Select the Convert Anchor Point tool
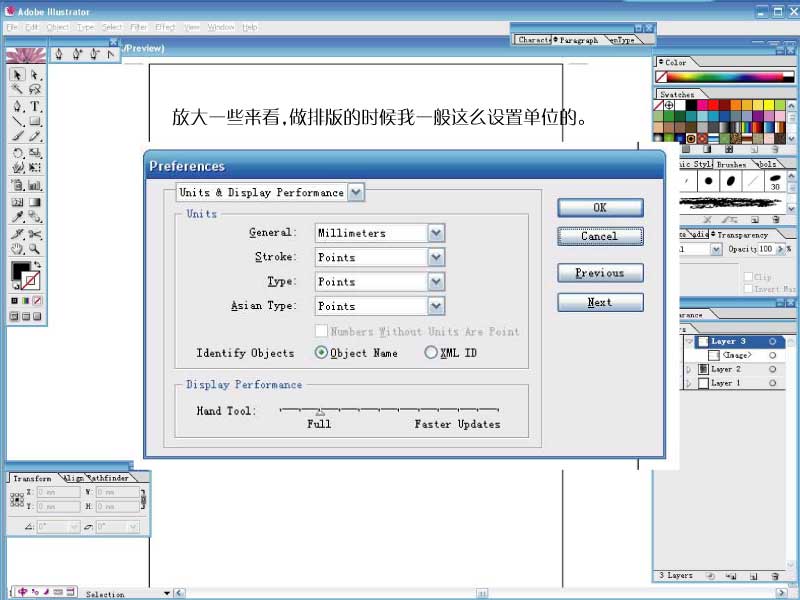 pyautogui.click(x=111, y=54)
